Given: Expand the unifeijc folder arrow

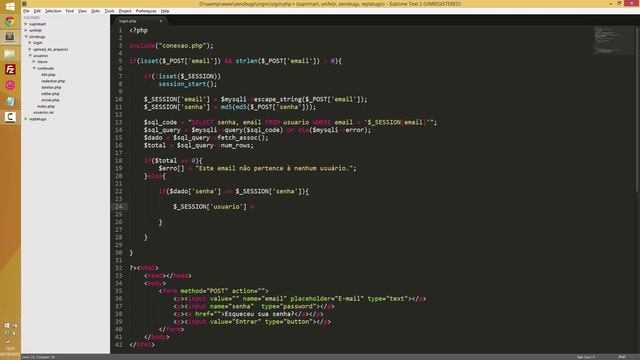Looking at the screenshot, I should [x=26, y=30].
